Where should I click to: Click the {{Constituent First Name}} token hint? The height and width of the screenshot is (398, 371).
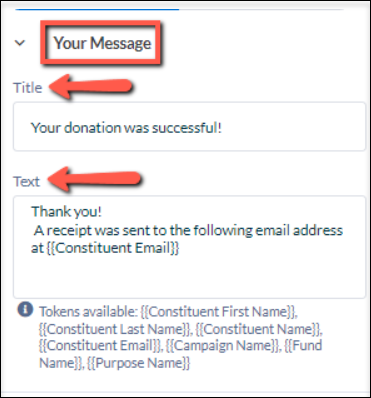(218, 312)
